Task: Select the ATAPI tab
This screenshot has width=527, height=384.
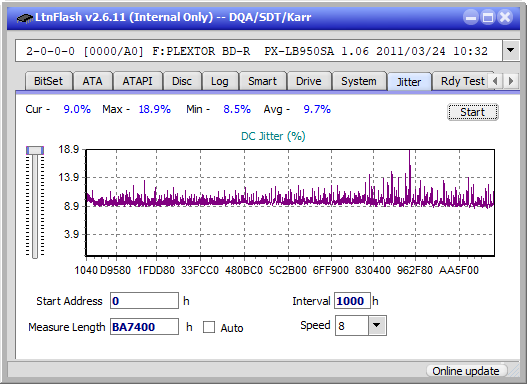Action: click(x=137, y=81)
